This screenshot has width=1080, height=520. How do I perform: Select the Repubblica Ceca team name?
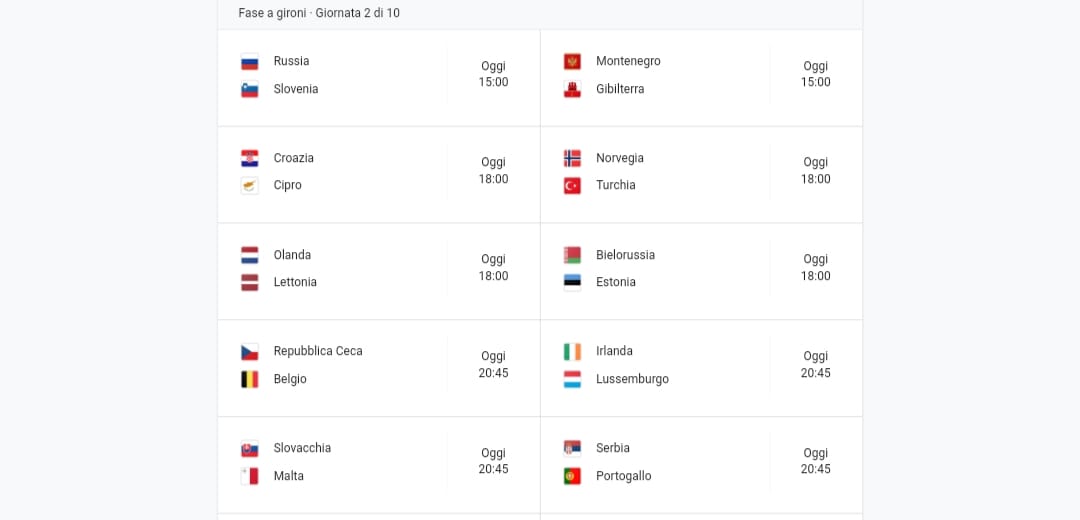[x=318, y=351]
